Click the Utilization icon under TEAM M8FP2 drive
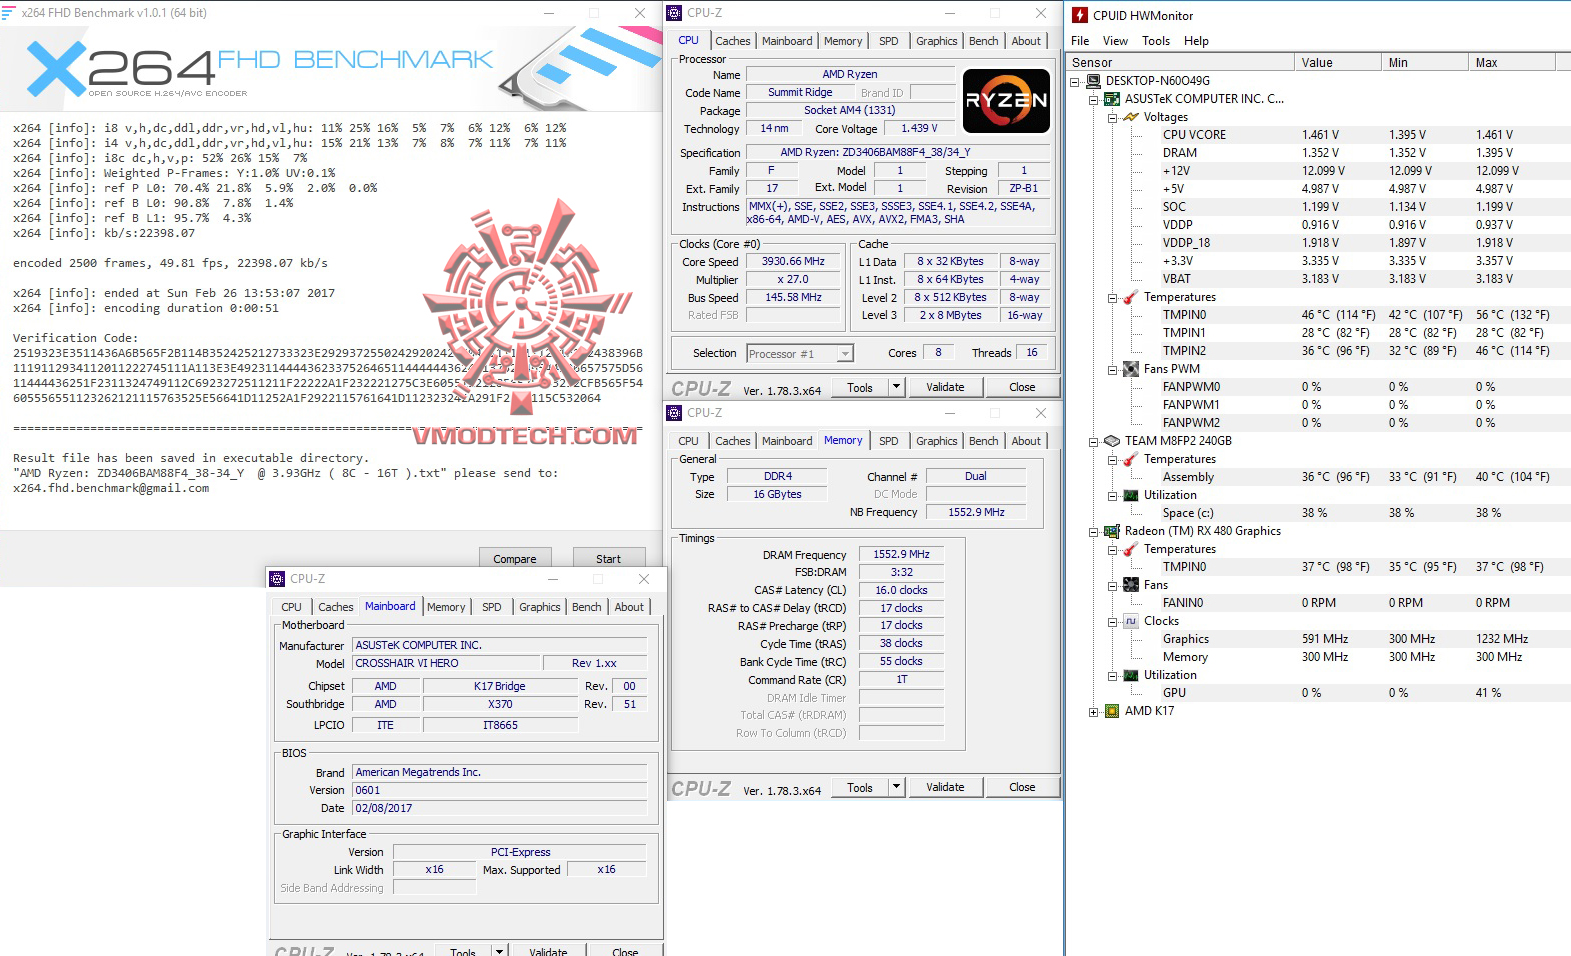Viewport: 1571px width, 956px height. point(1131,495)
